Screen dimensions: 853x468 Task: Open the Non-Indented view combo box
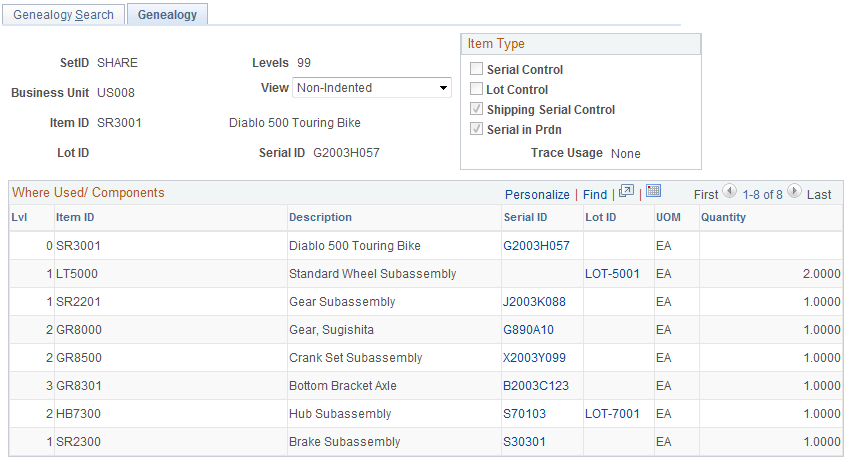coord(372,88)
